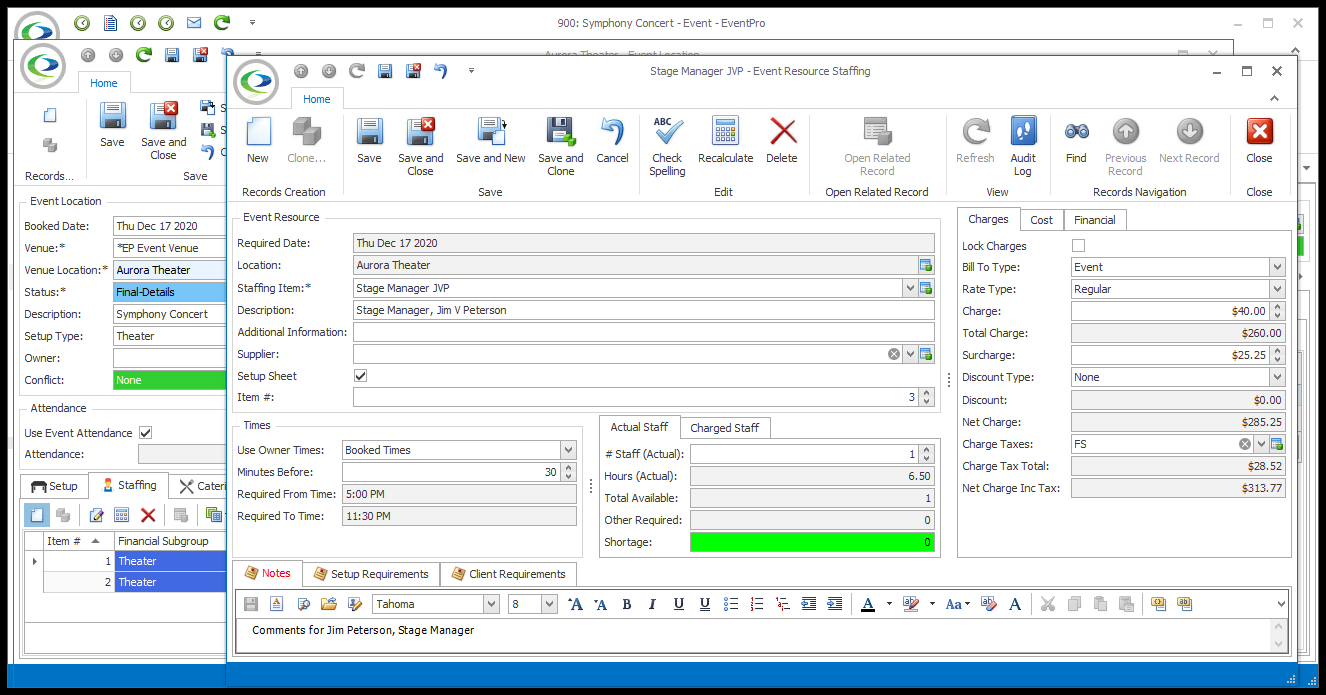Click the undo arrow in the Staffing window title bar

tap(441, 71)
